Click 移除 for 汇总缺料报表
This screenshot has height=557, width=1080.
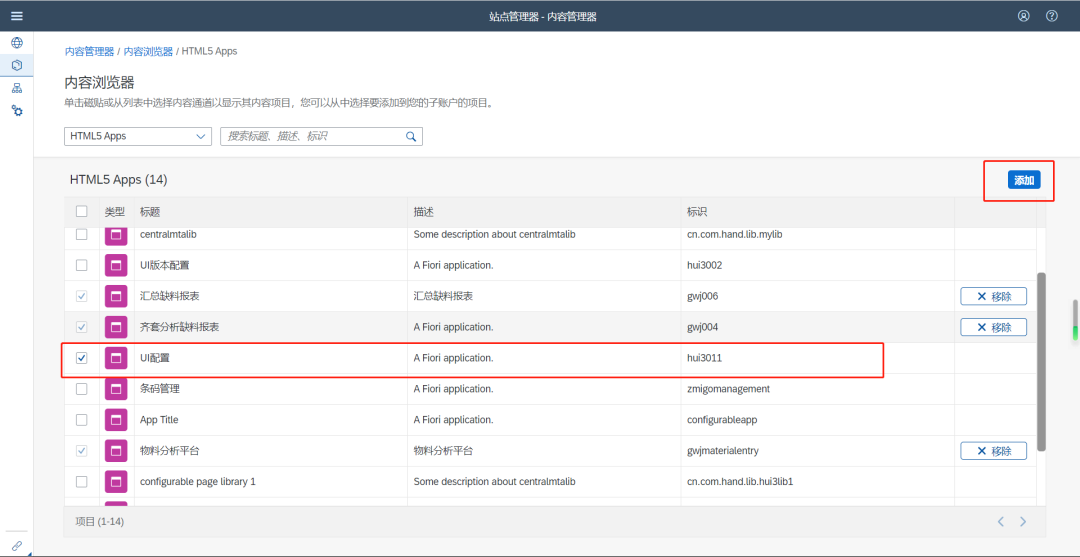coord(994,297)
